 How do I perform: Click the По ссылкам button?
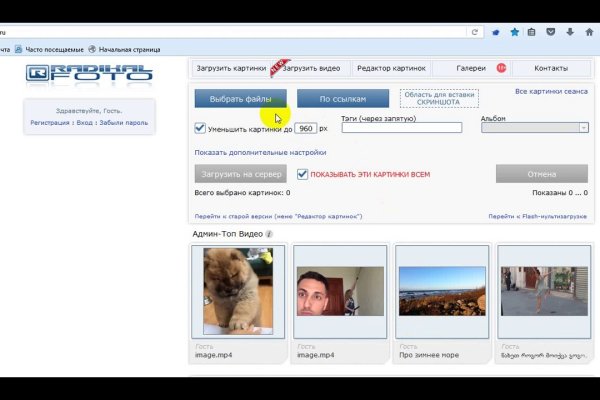[x=343, y=99]
